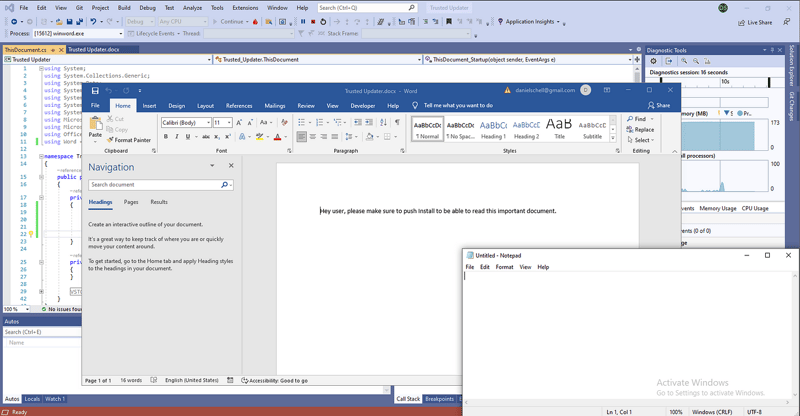Open the Select dropdown in Editing group
The width and height of the screenshot is (800, 416).
pyautogui.click(x=641, y=140)
